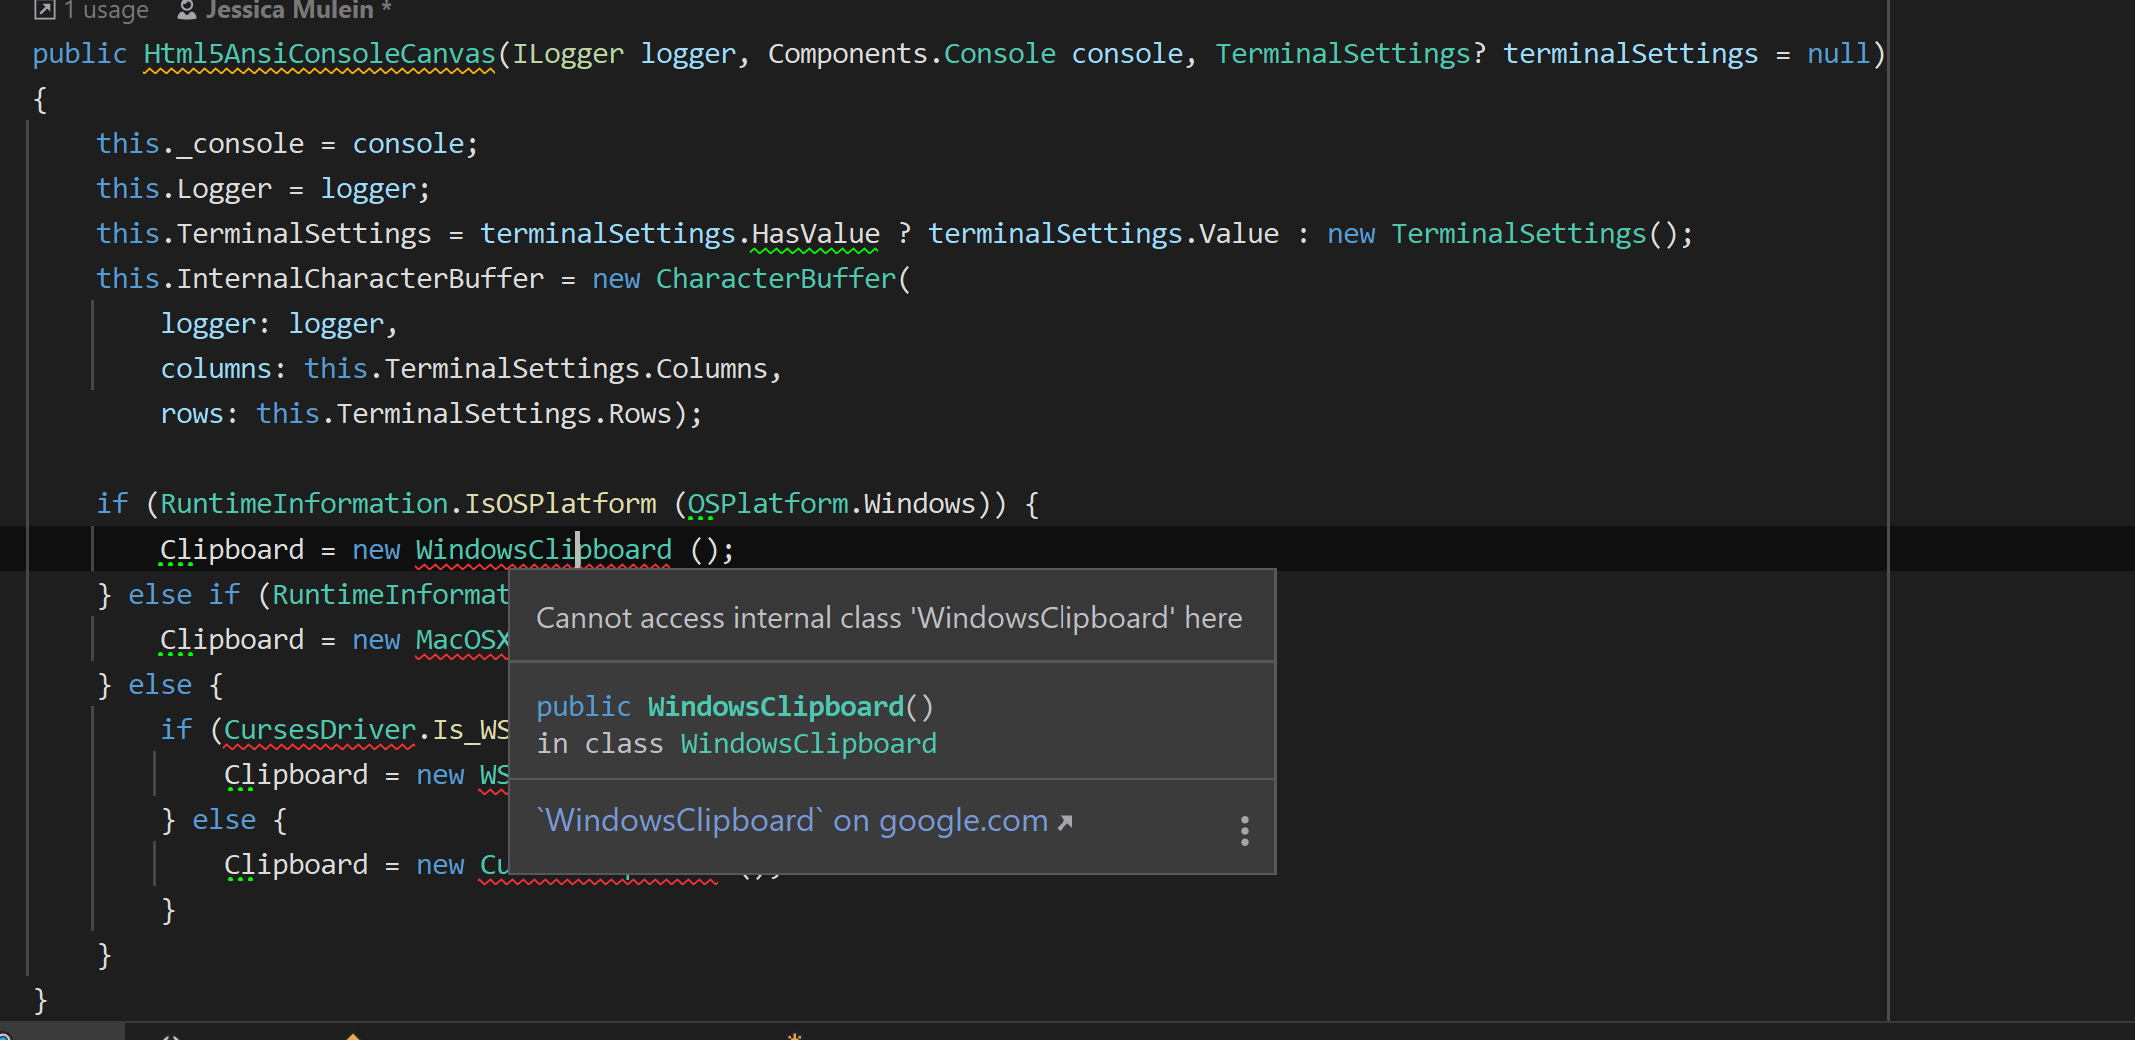Click "Value" in terminalSettings.Value

(x=1239, y=234)
